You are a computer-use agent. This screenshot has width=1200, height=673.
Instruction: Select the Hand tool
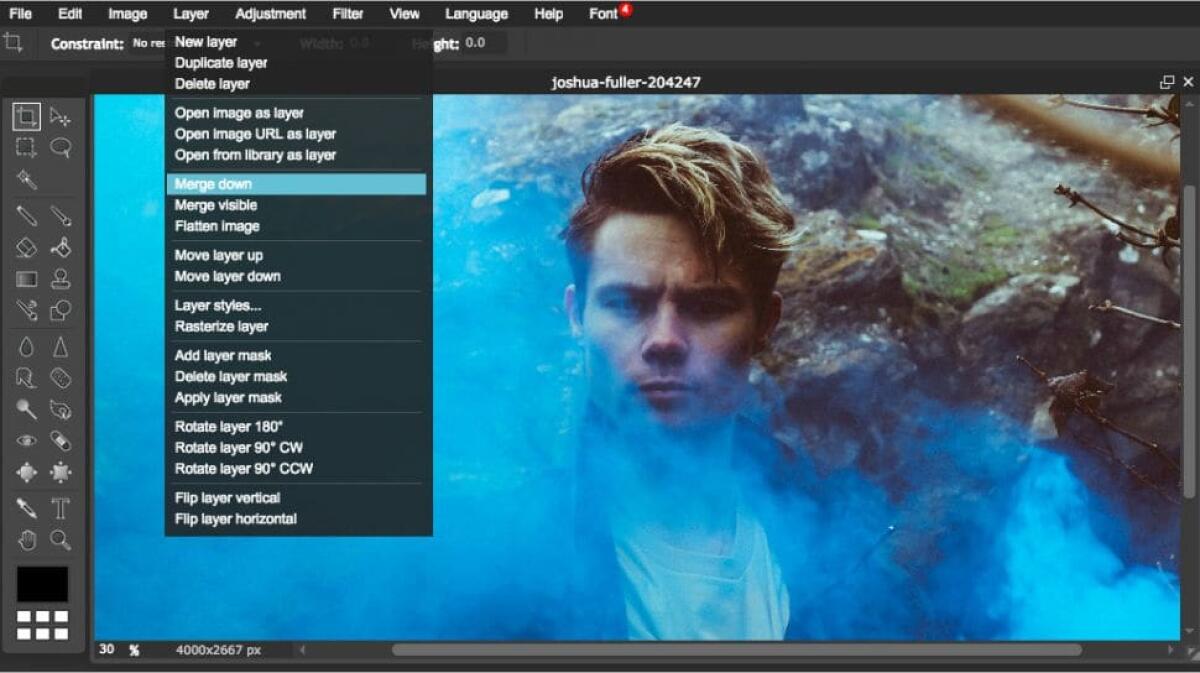(28, 540)
